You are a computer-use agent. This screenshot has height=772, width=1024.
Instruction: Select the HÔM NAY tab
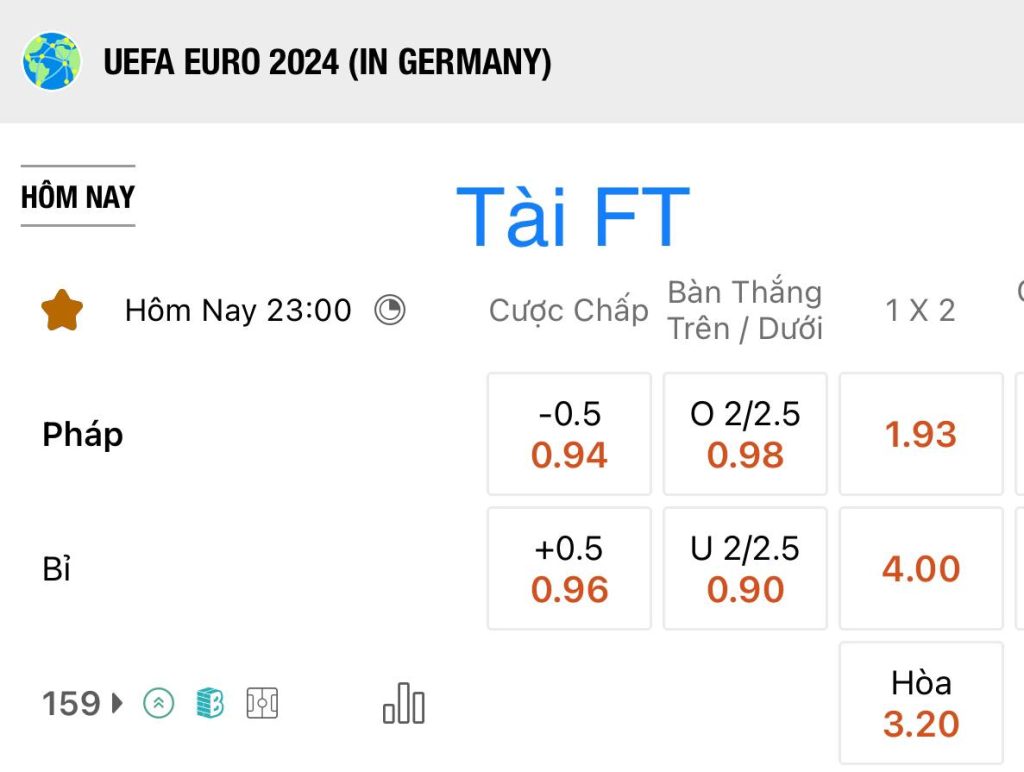78,197
